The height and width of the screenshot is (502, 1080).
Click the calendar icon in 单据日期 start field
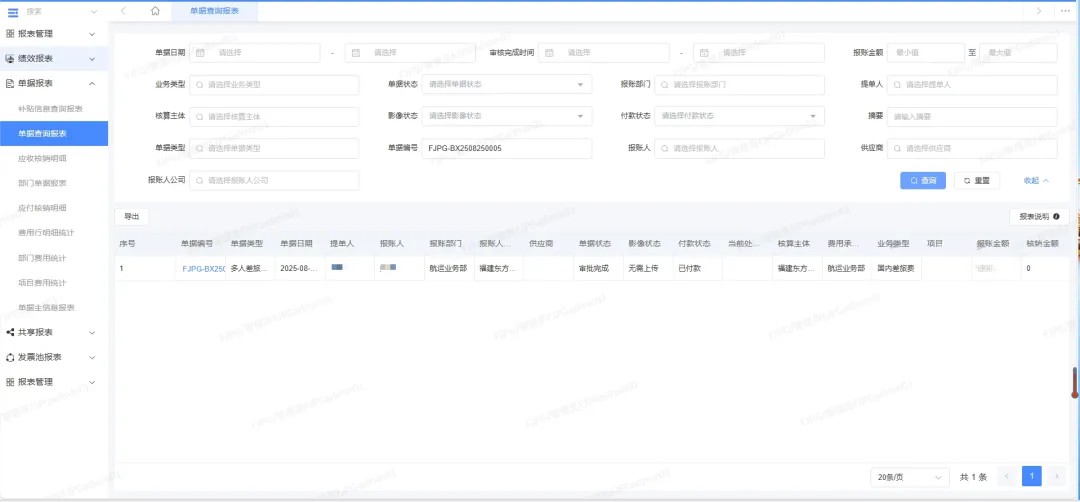200,53
